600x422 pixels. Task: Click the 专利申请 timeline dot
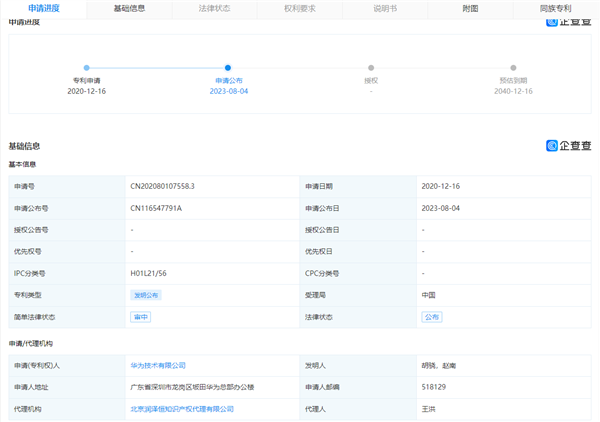click(x=86, y=68)
